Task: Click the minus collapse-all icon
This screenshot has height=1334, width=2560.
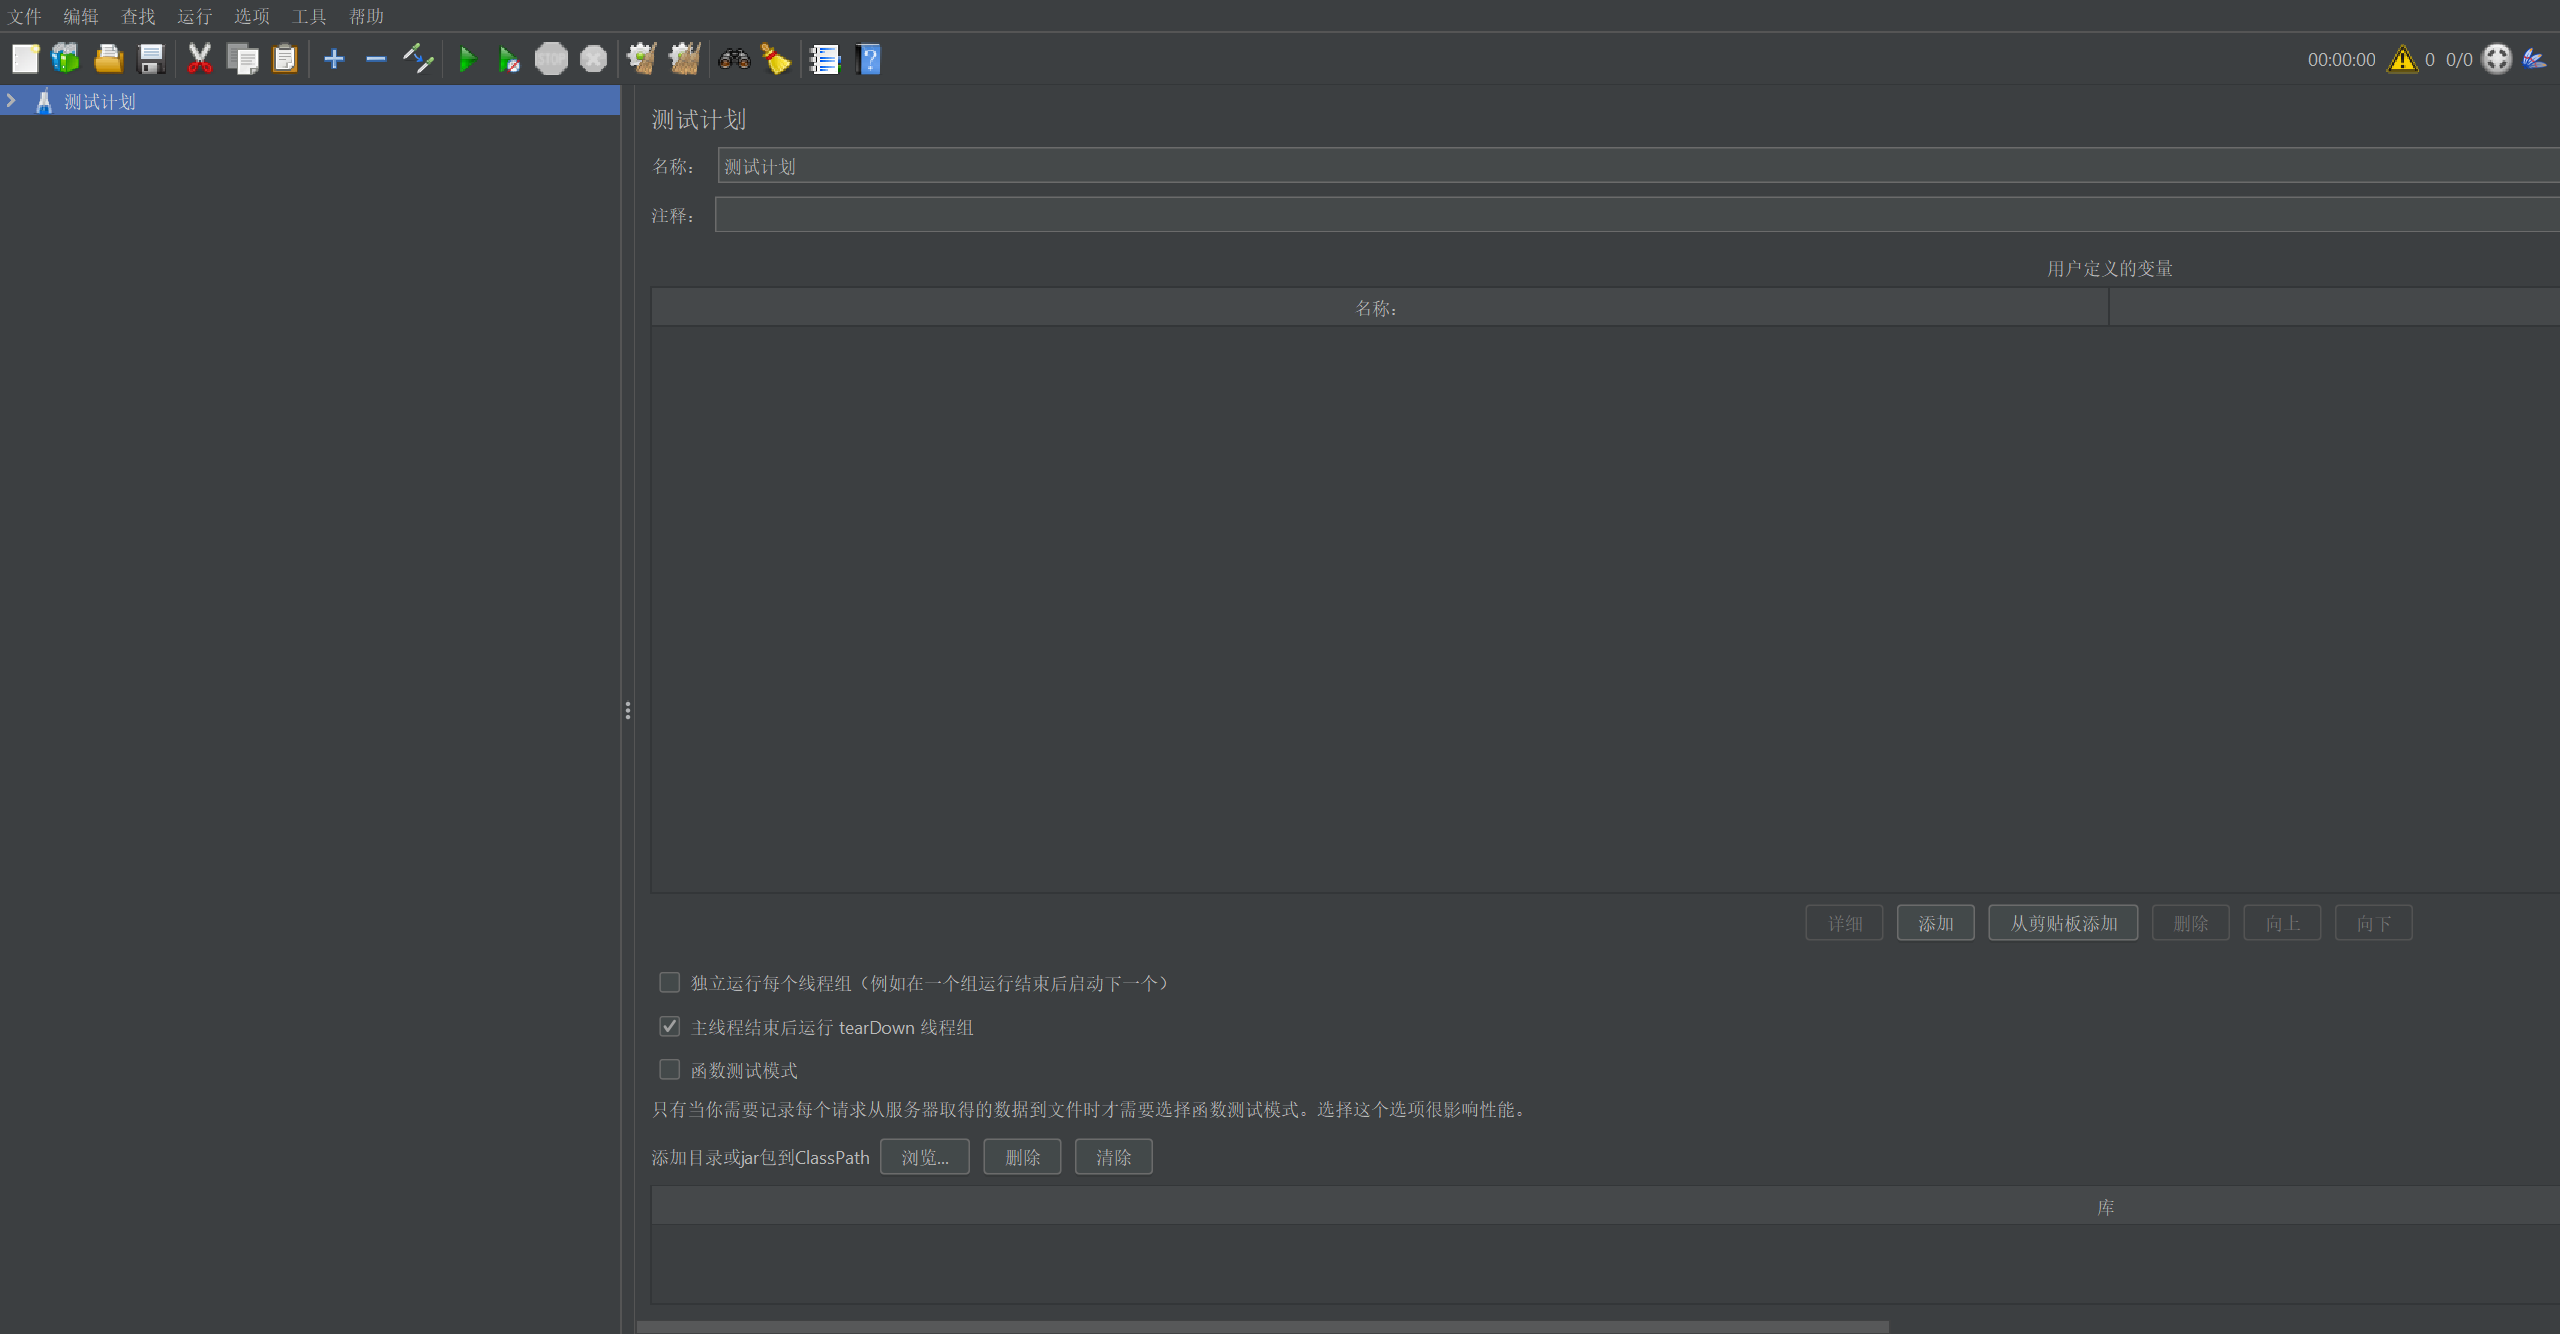Action: pos(376,59)
